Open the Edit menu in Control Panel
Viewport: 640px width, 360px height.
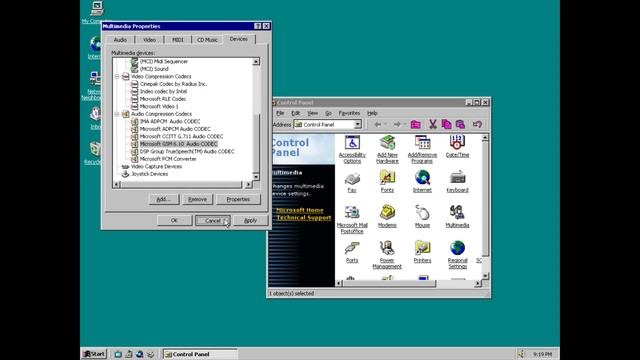point(296,113)
